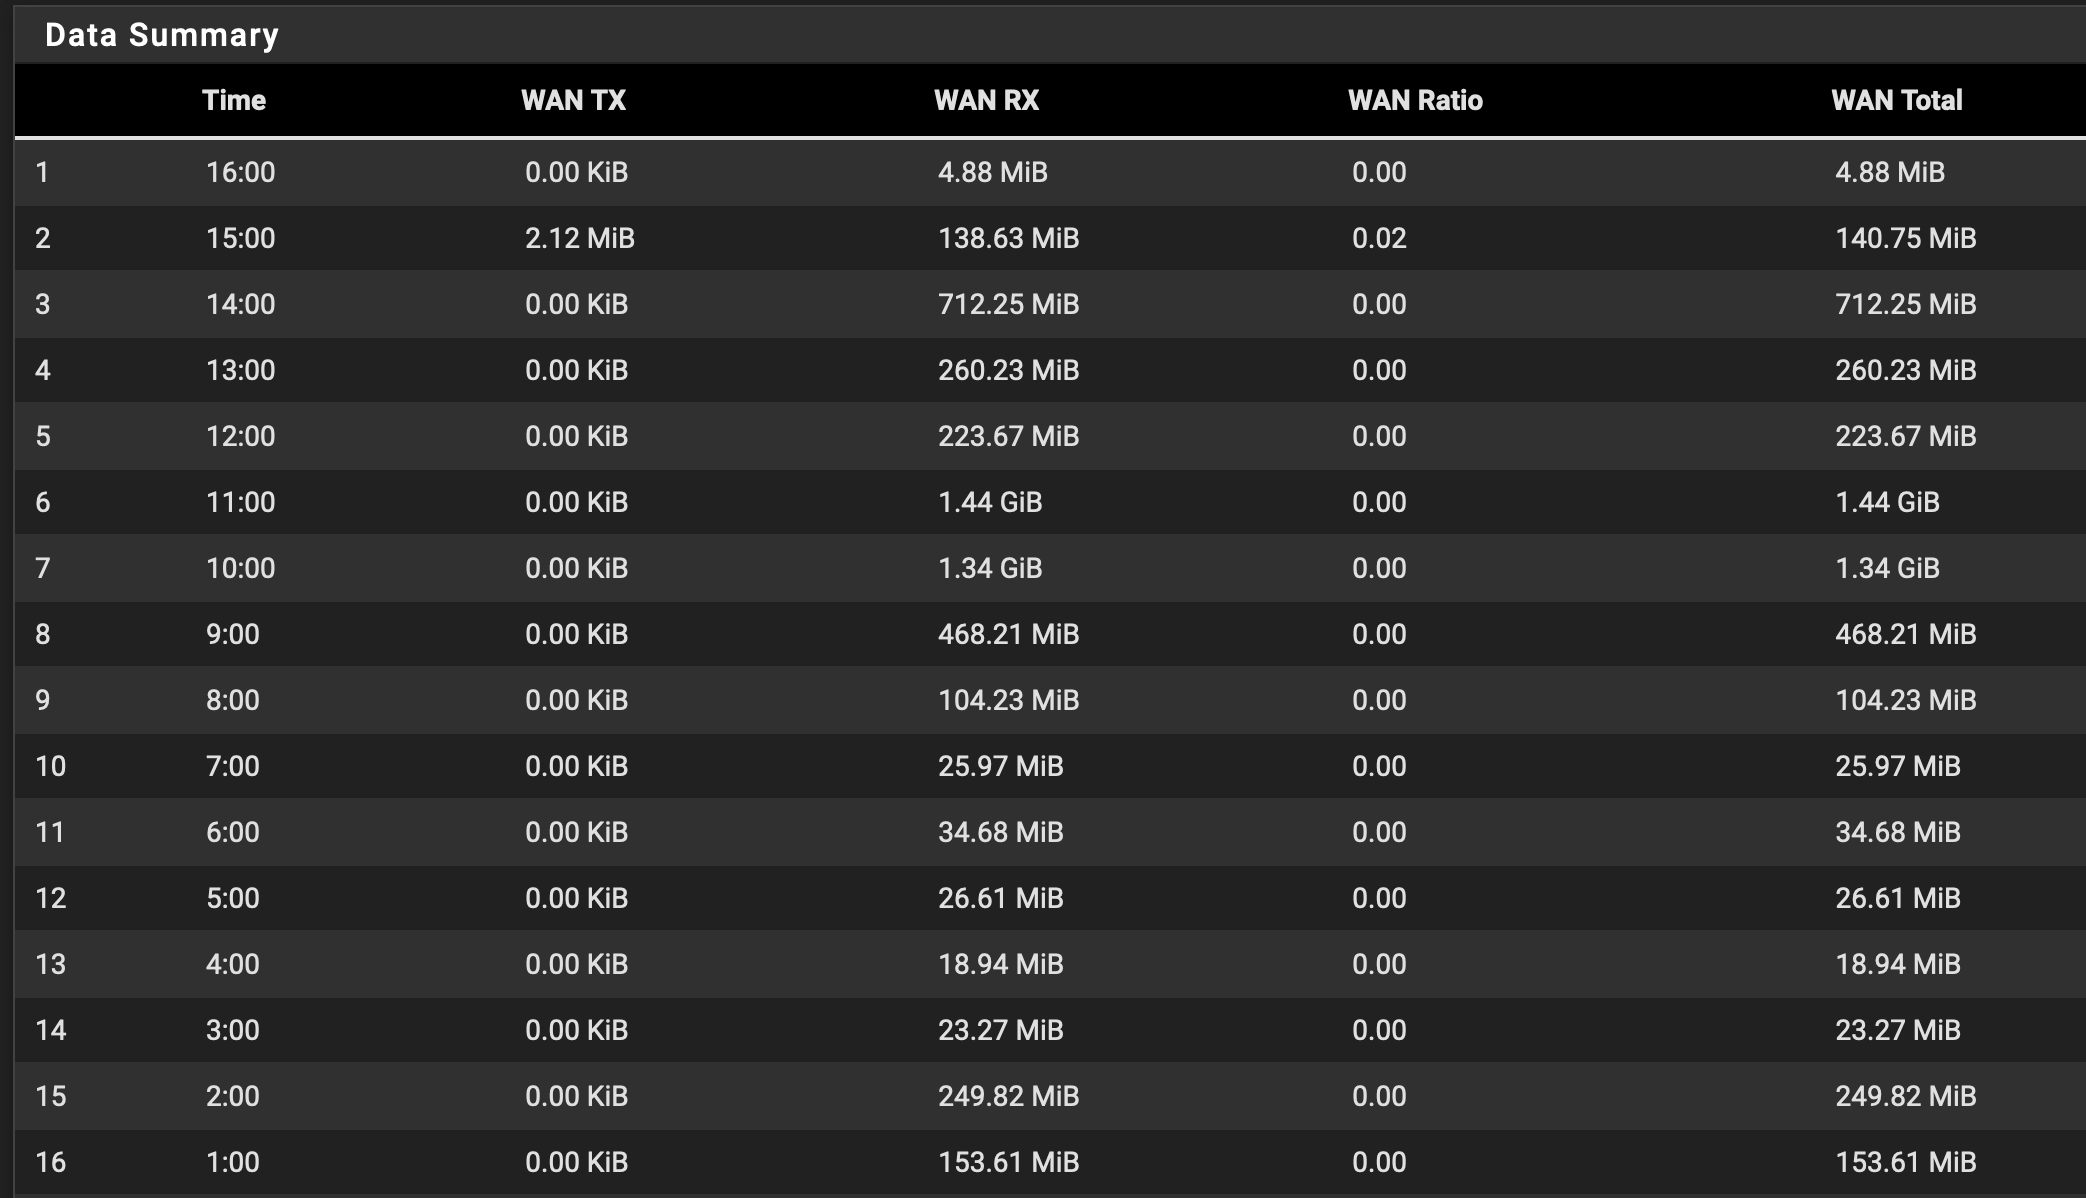Select the 8:00 time cell

click(233, 700)
